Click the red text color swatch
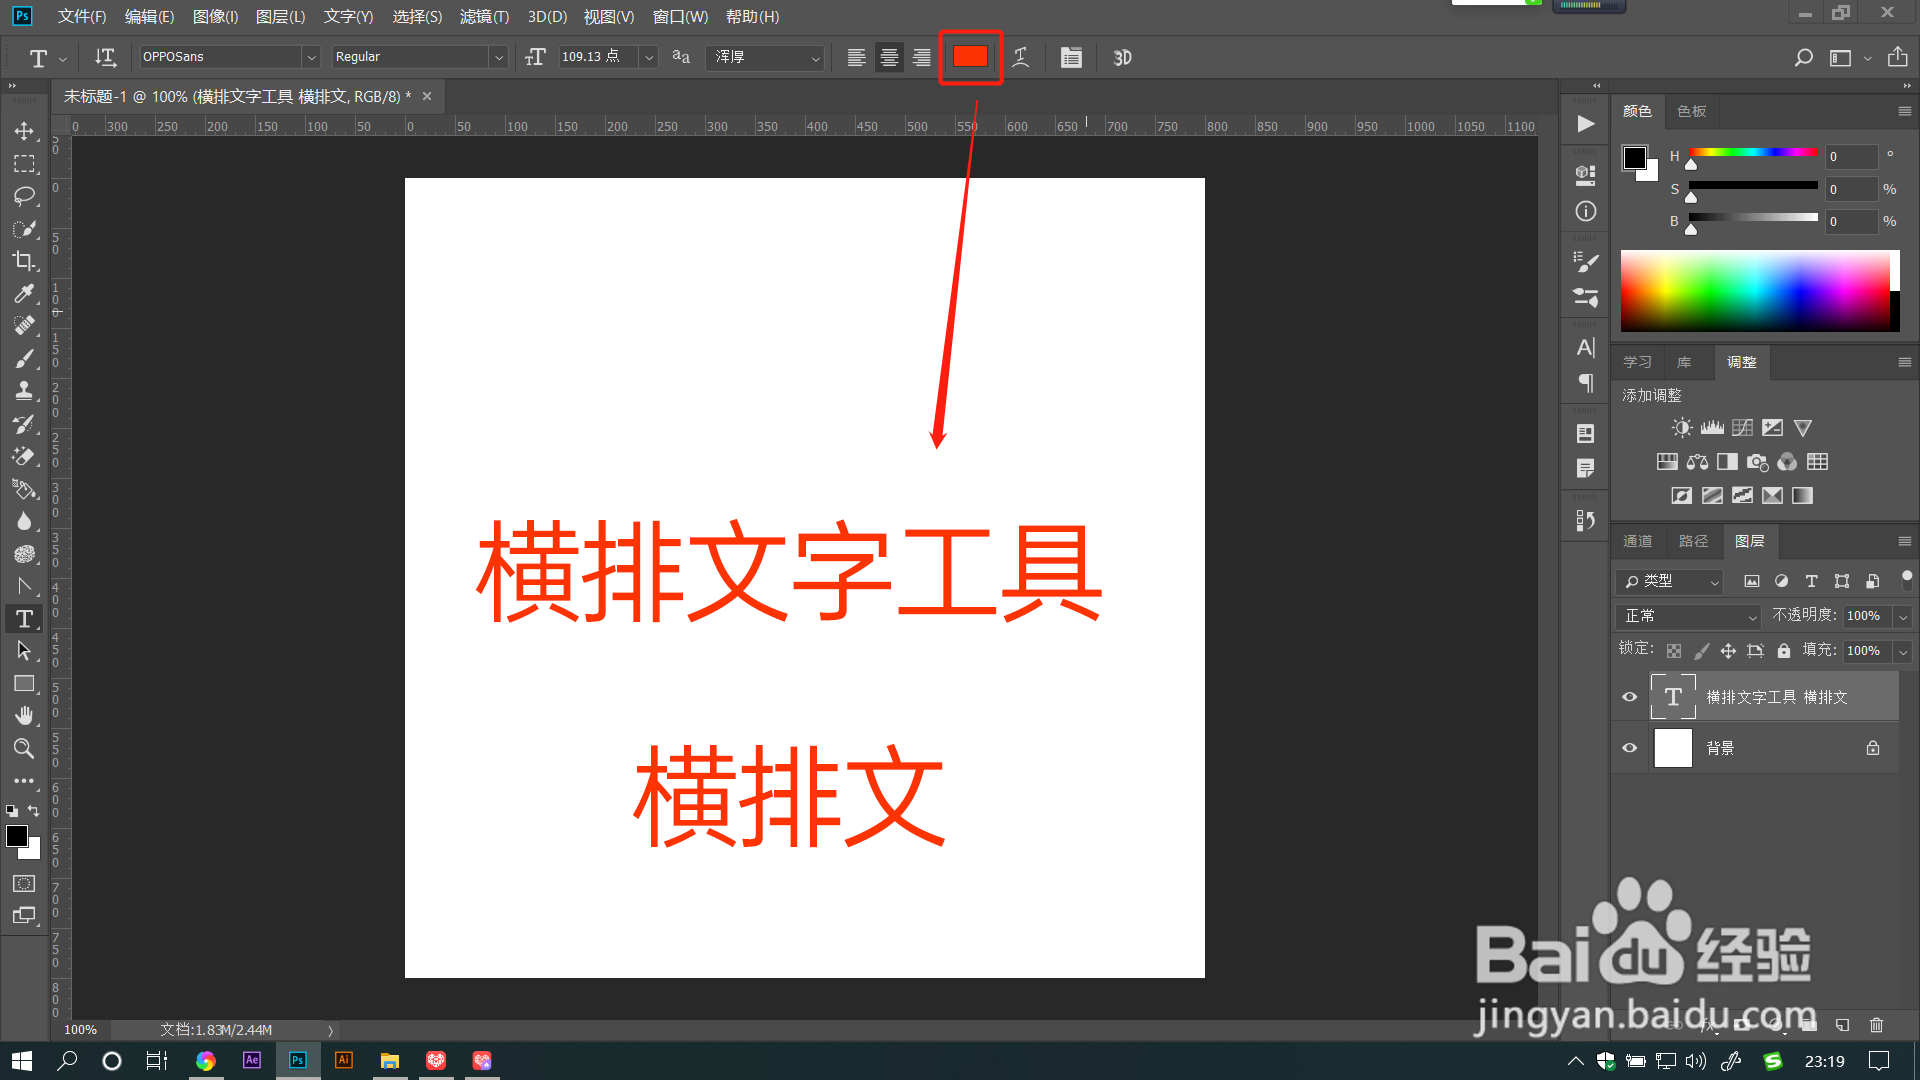The height and width of the screenshot is (1080, 1920). point(970,57)
